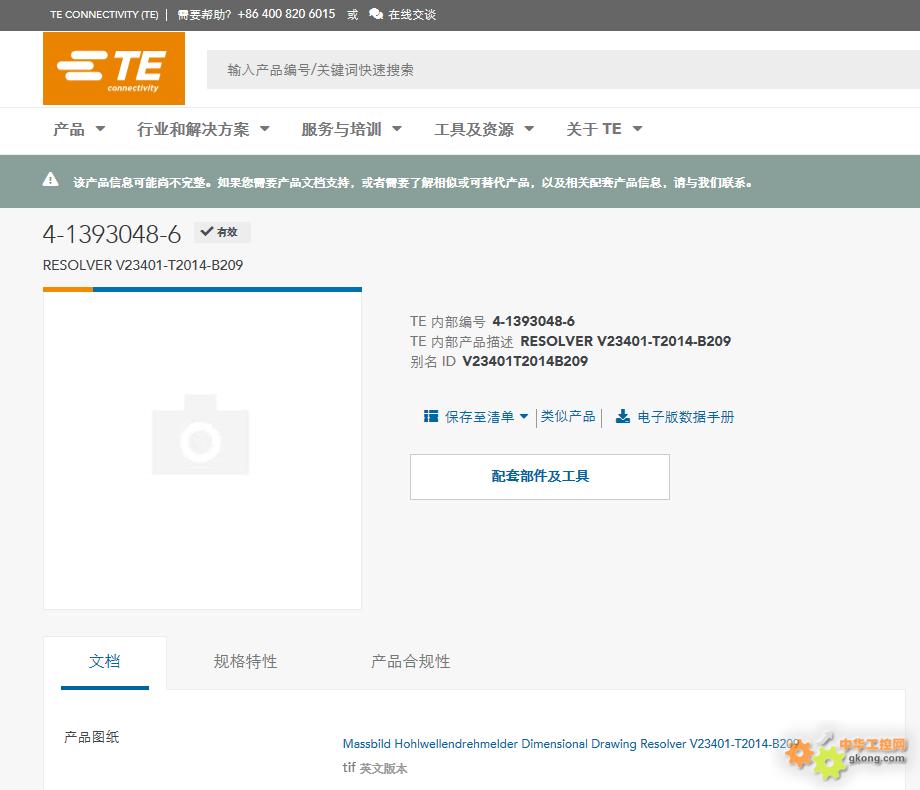Expand the 服务与培训 dropdown arrow
920x790 pixels.
[x=397, y=129]
